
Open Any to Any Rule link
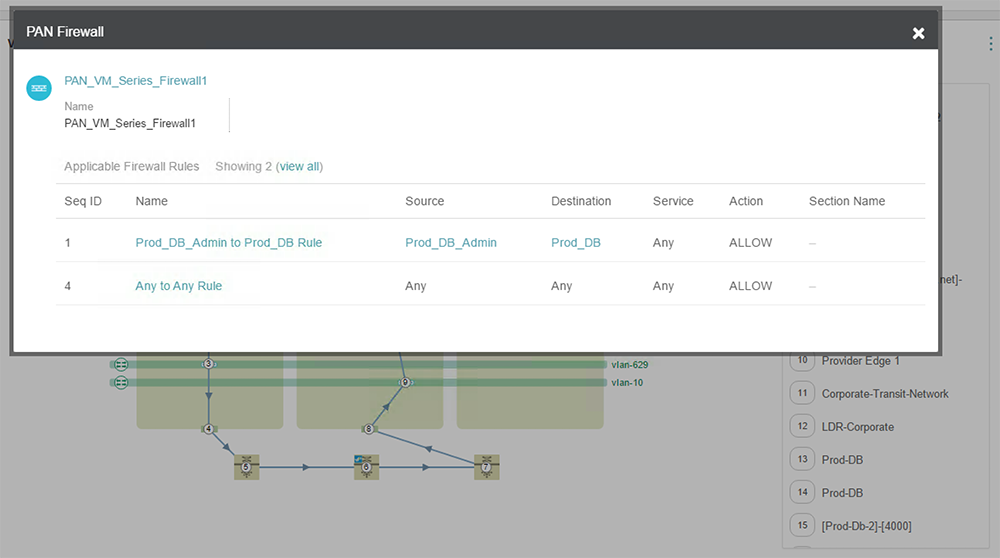tap(179, 286)
